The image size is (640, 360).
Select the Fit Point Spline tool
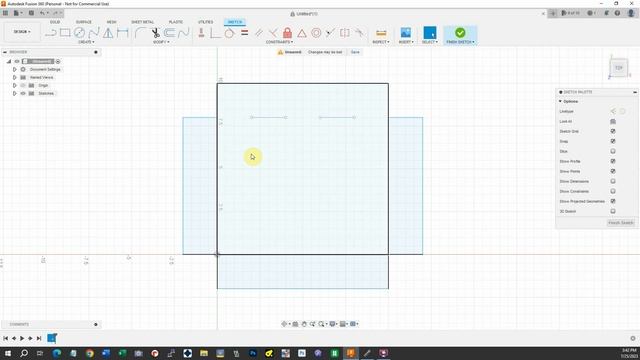pyautogui.click(x=94, y=33)
